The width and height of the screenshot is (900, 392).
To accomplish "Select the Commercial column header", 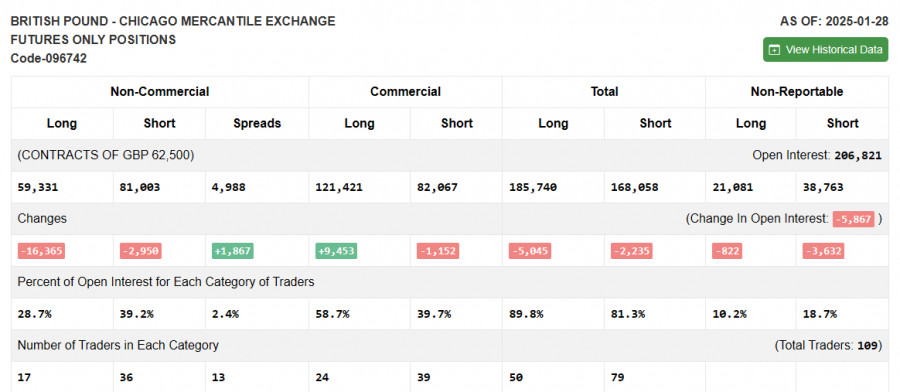I will coord(405,92).
